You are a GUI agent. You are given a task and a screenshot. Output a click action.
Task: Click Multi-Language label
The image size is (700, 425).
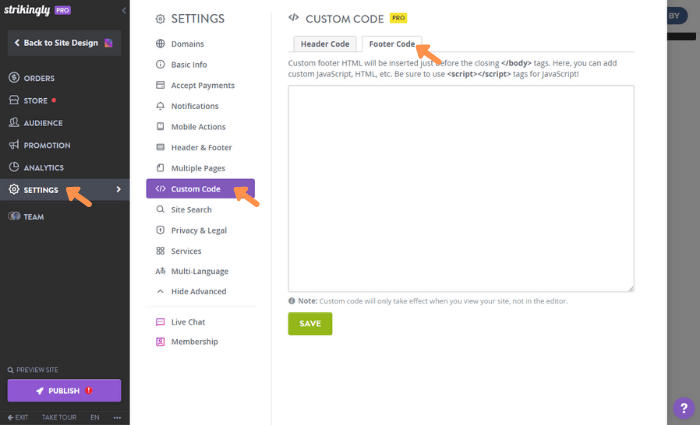click(200, 271)
